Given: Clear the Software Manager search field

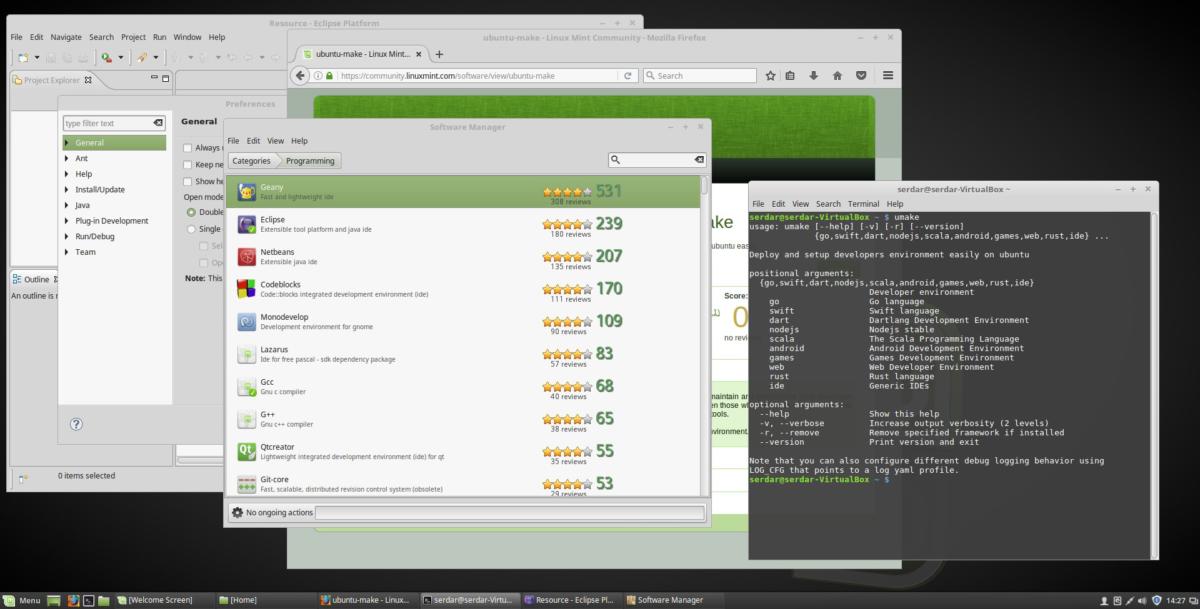Looking at the screenshot, I should (699, 160).
